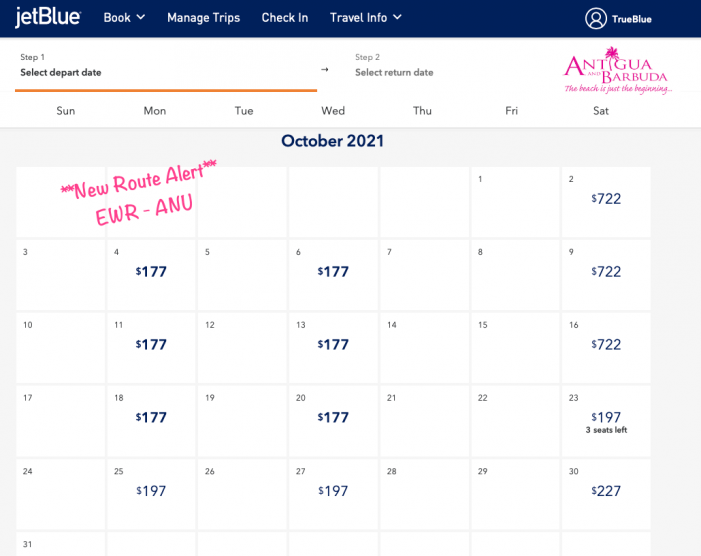Pick October 23 with 3 seats left
Image resolution: width=701 pixels, height=556 pixels.
606,420
